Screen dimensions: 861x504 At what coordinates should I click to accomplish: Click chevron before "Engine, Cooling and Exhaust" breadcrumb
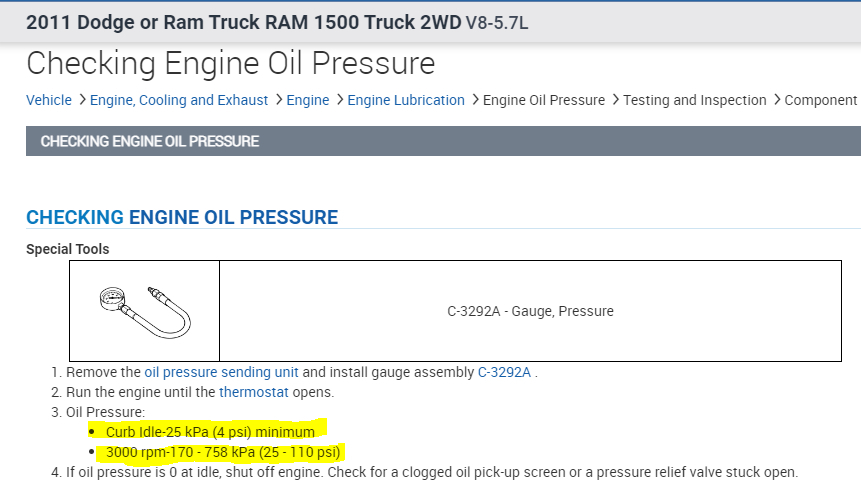(x=81, y=100)
